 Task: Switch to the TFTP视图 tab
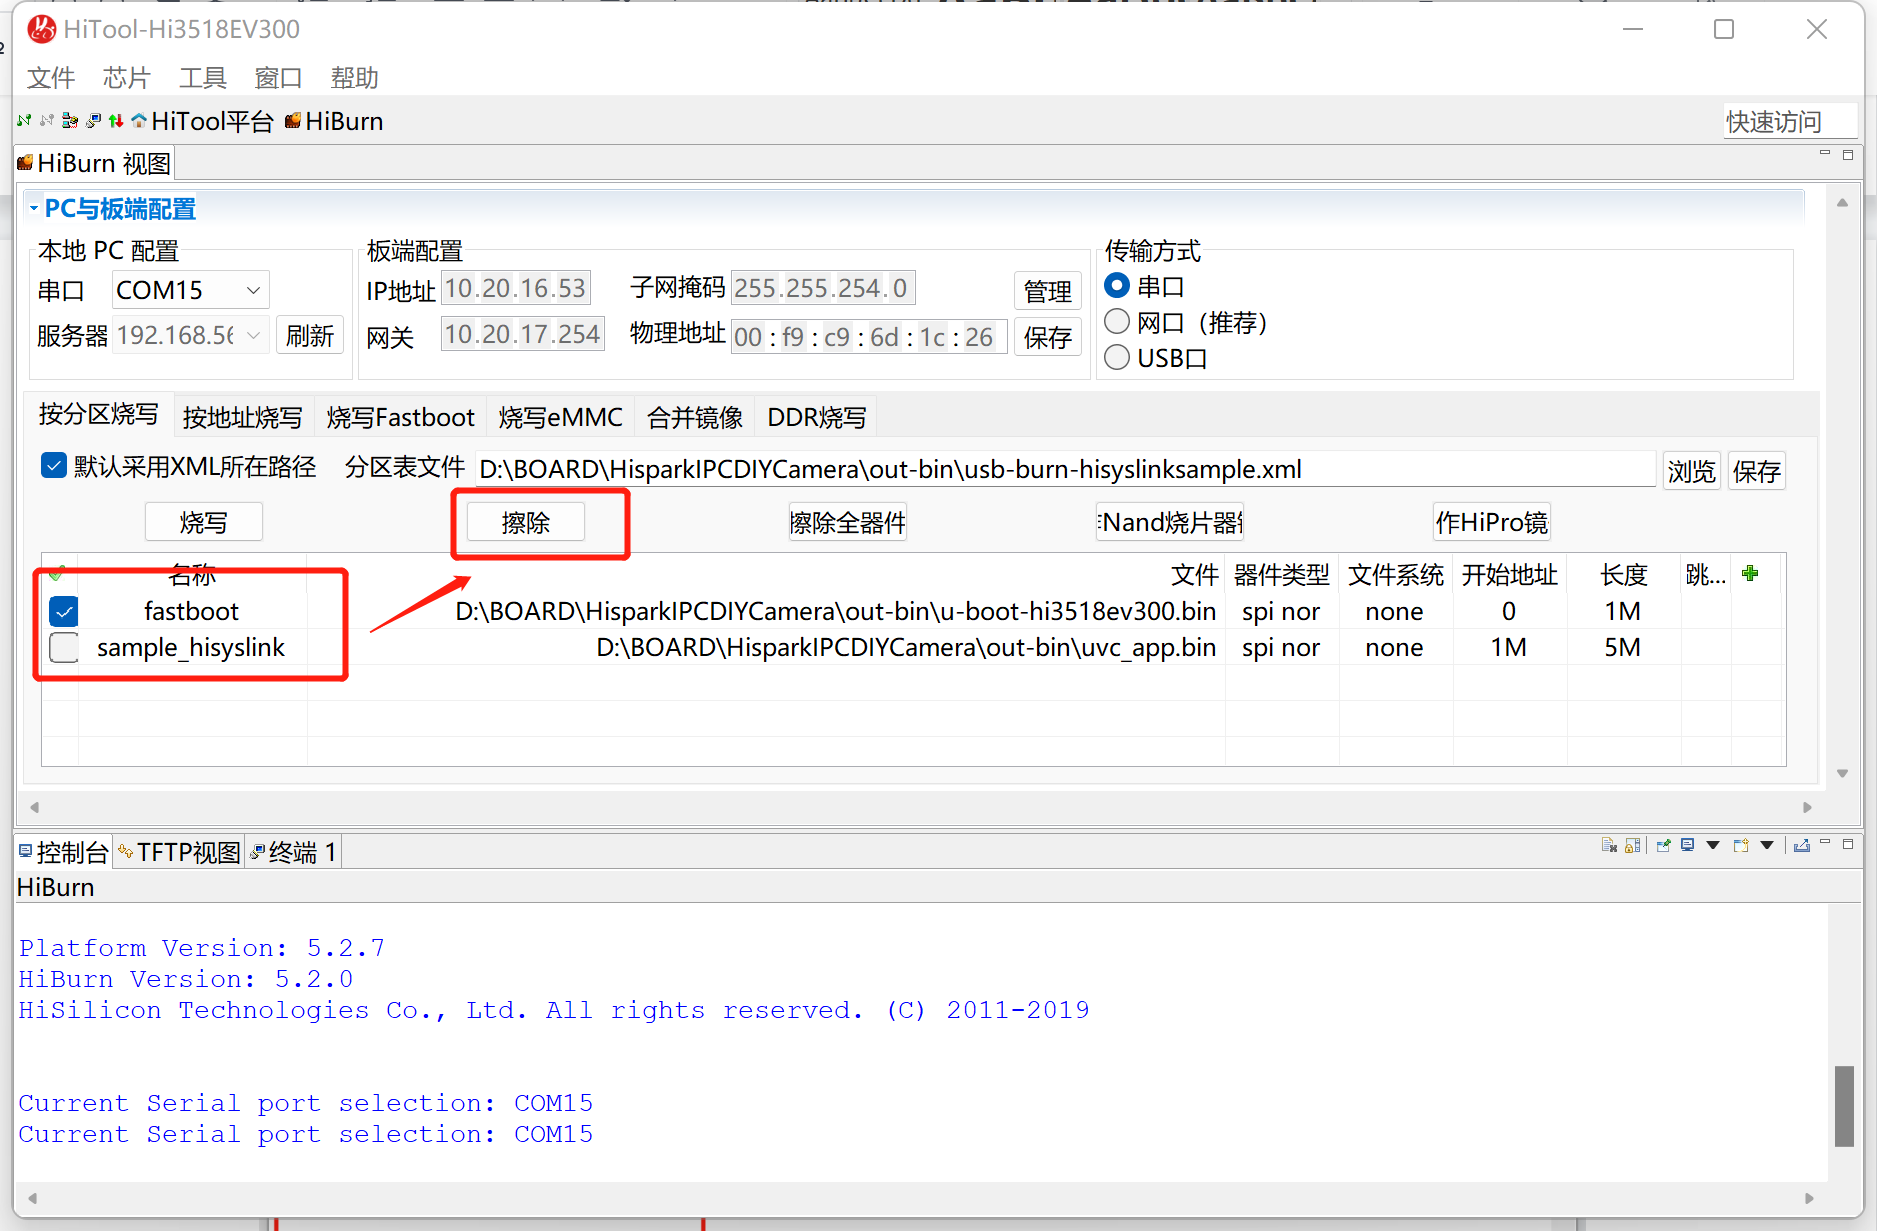click(x=180, y=852)
